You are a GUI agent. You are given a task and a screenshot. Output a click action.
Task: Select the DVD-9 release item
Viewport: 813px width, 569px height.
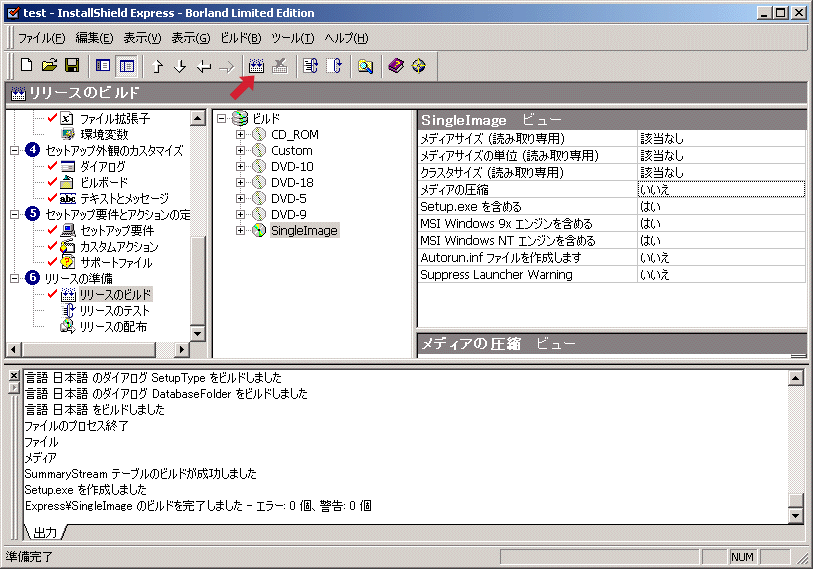tap(289, 214)
